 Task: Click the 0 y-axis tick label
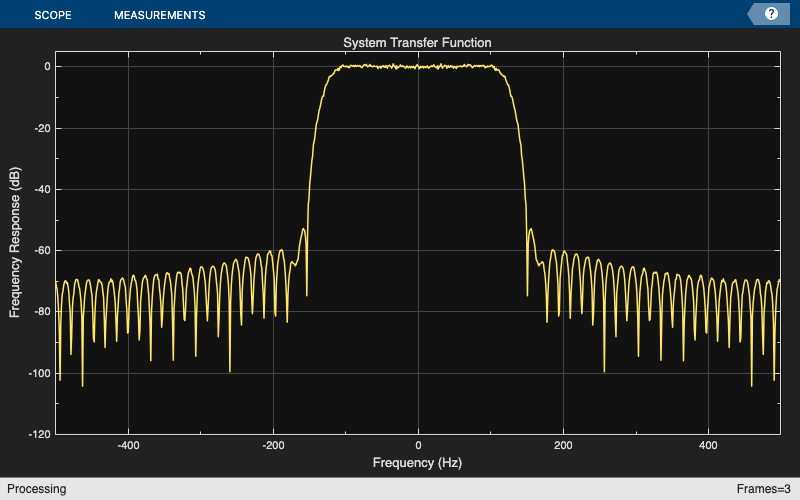47,66
